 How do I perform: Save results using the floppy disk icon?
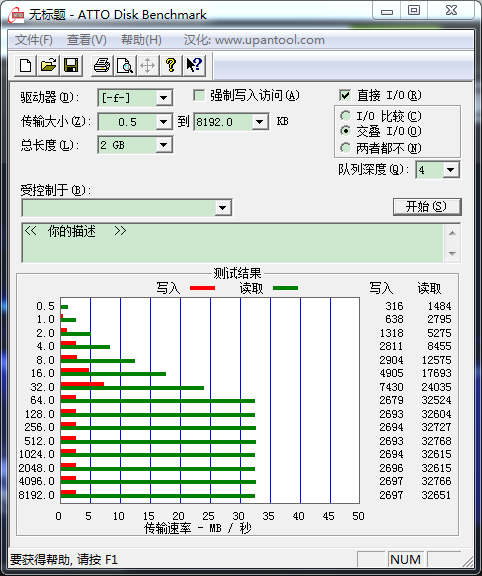coord(71,66)
